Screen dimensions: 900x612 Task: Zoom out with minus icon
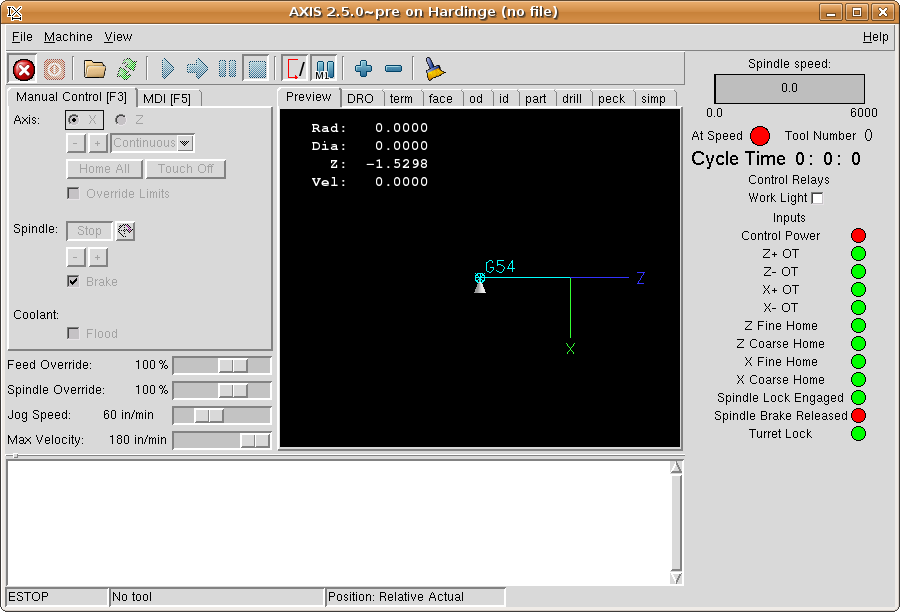[393, 69]
